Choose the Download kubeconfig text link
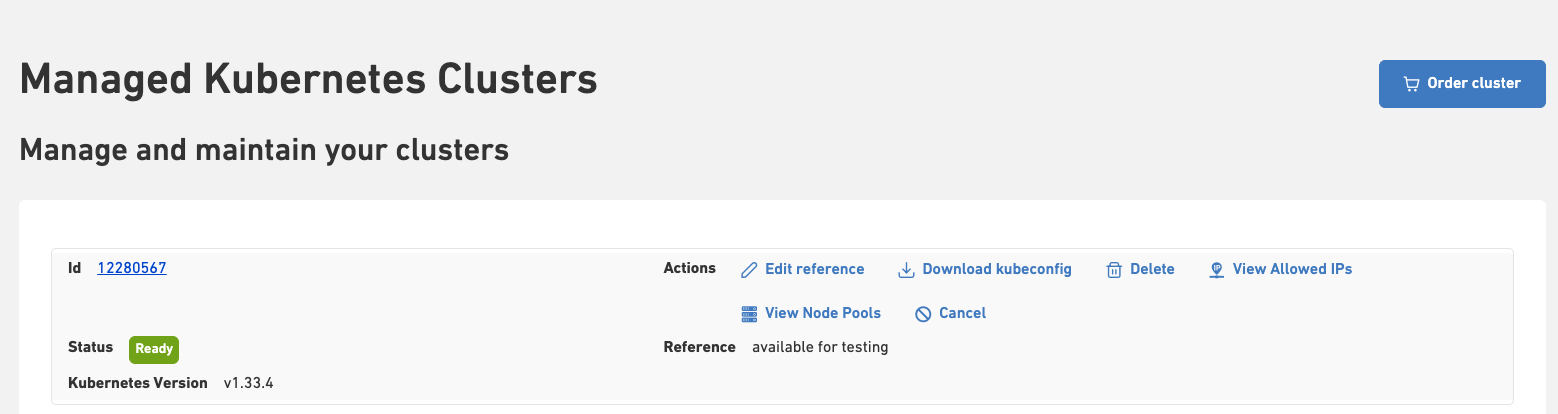 996,269
